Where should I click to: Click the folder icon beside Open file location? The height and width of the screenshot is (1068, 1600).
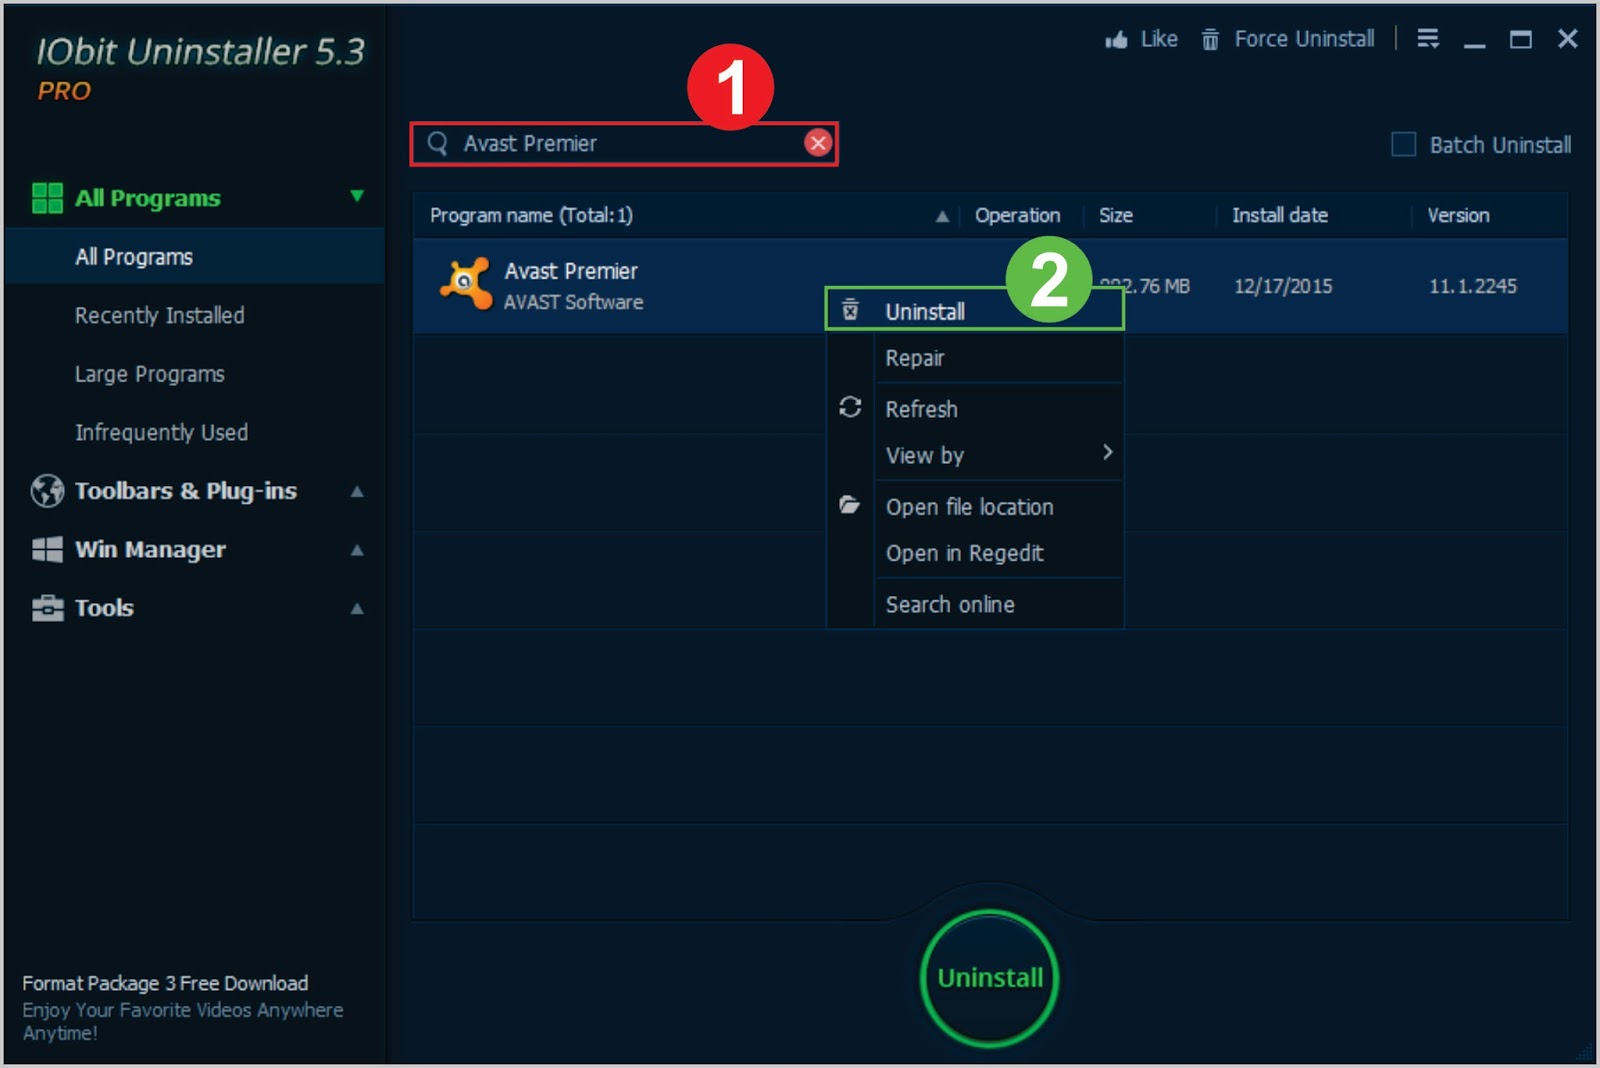(x=849, y=504)
